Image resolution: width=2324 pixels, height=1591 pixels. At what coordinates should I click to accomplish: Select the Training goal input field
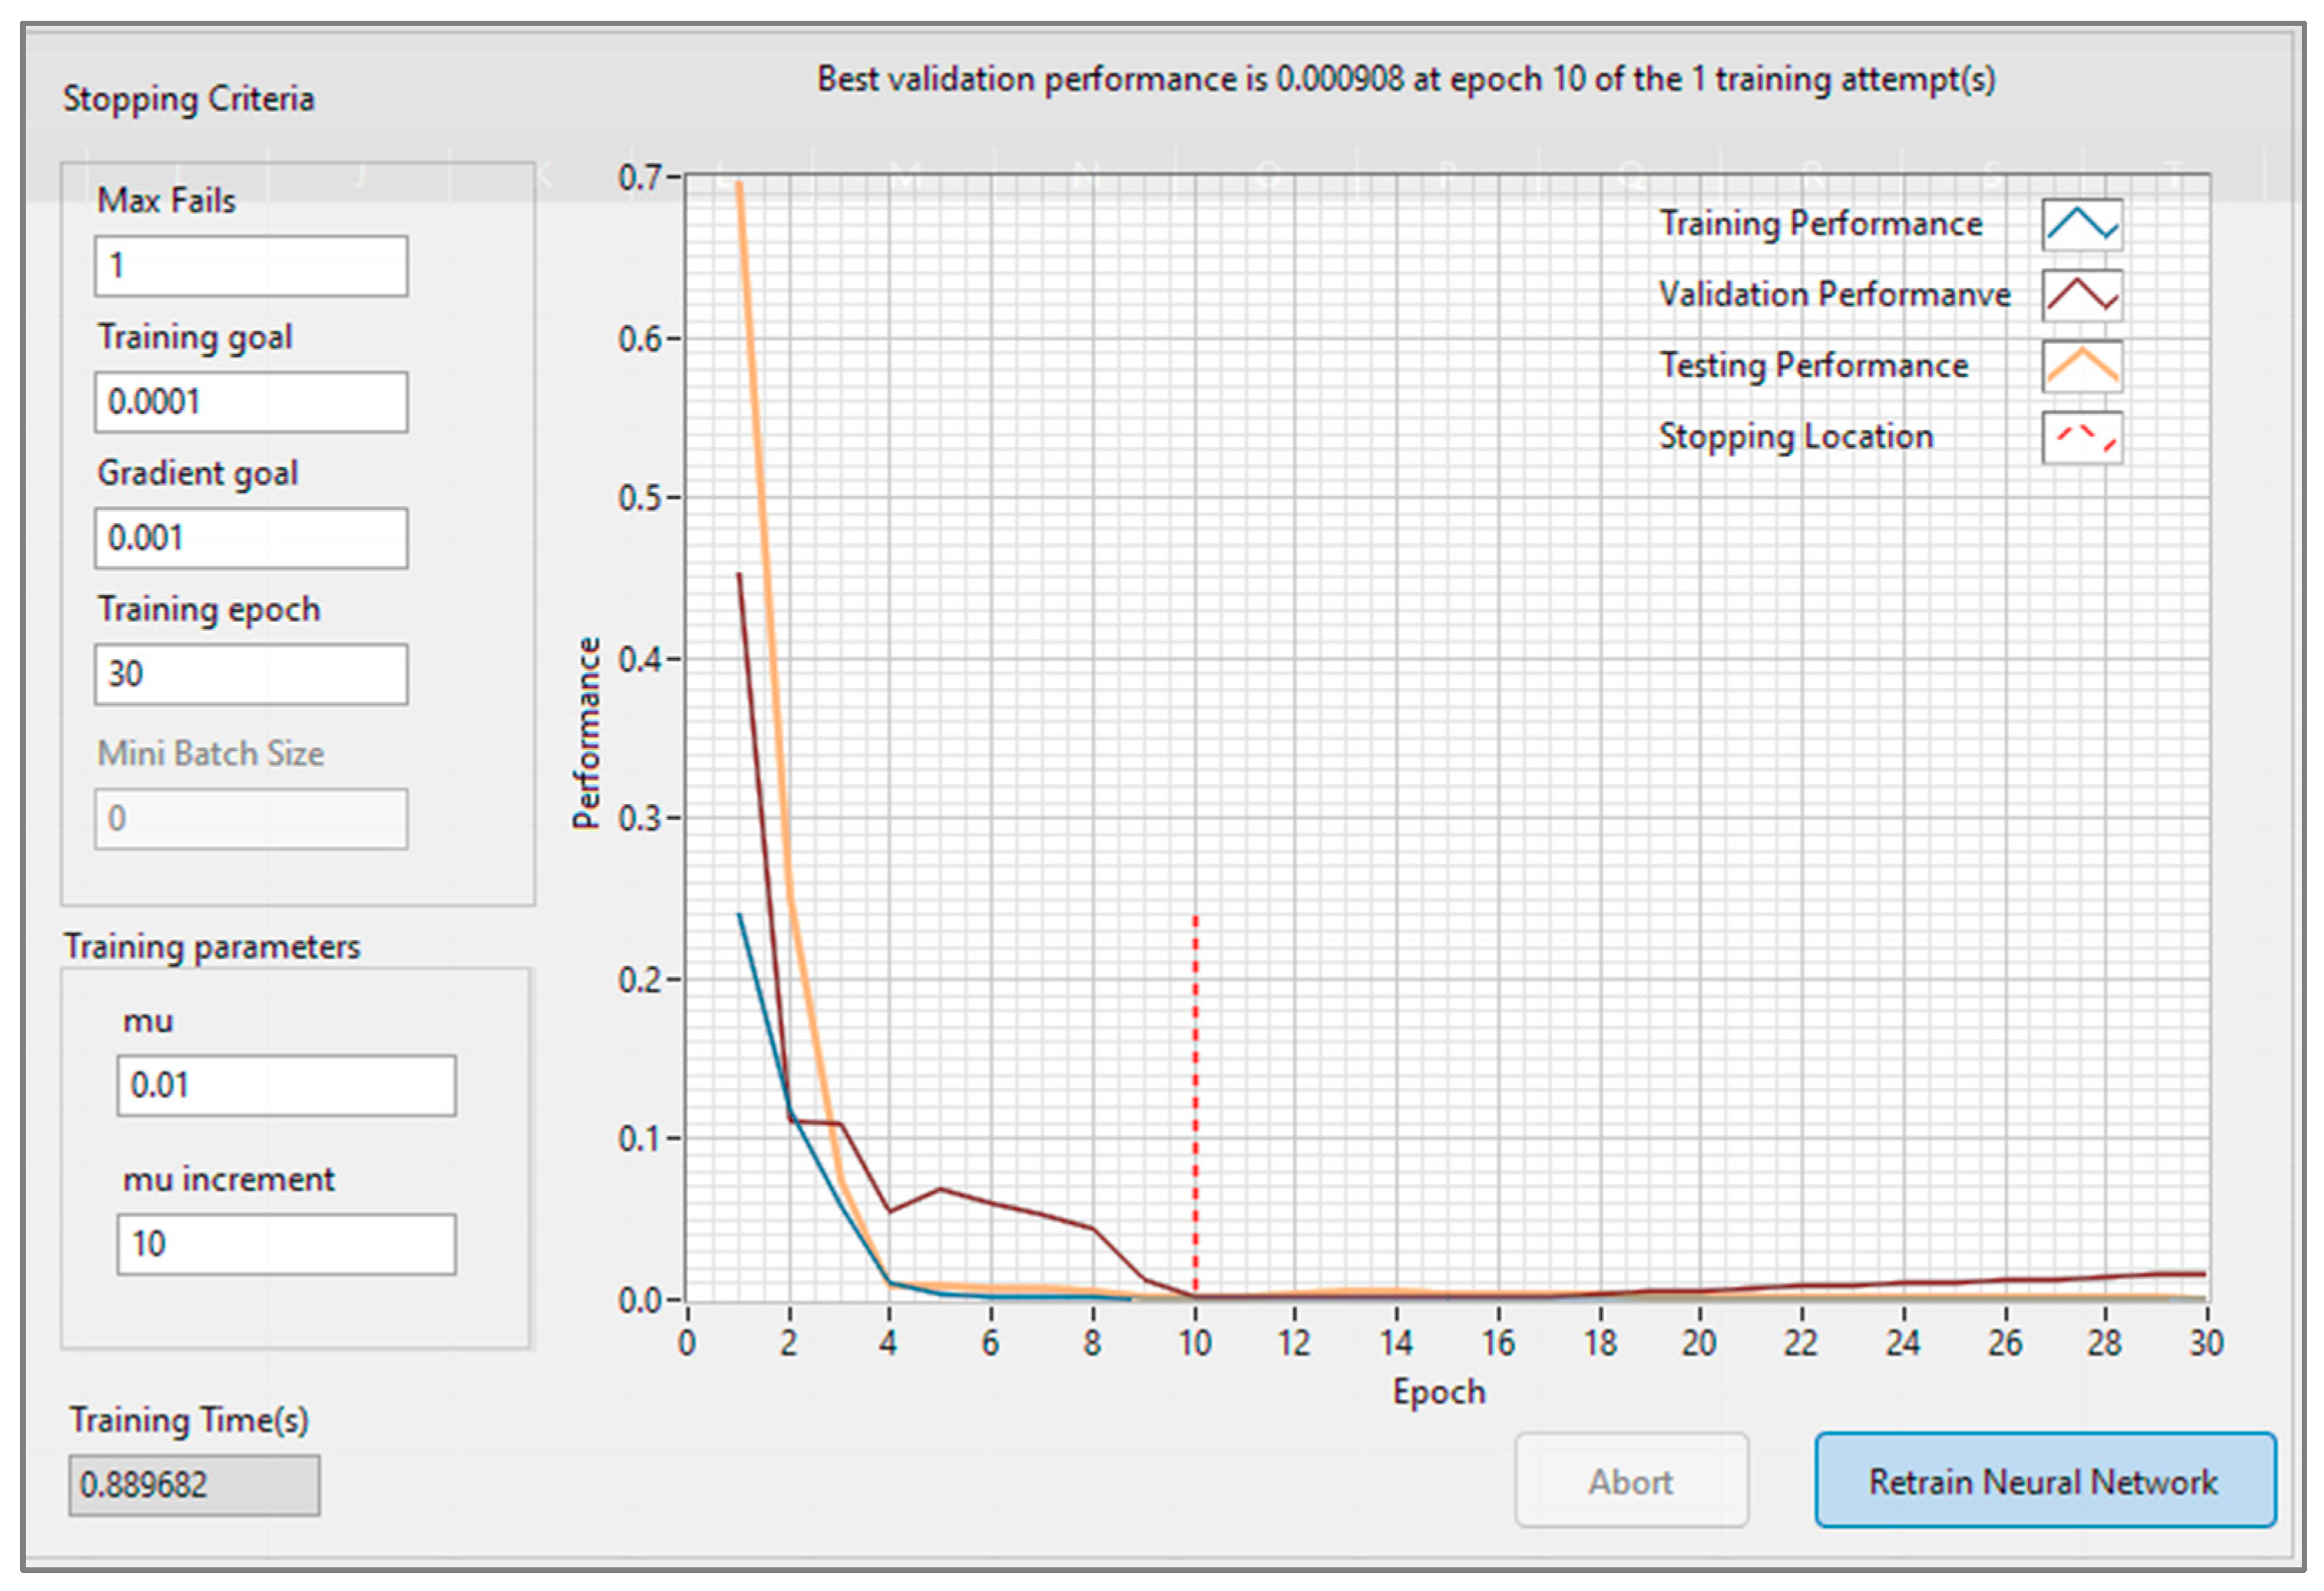251,402
